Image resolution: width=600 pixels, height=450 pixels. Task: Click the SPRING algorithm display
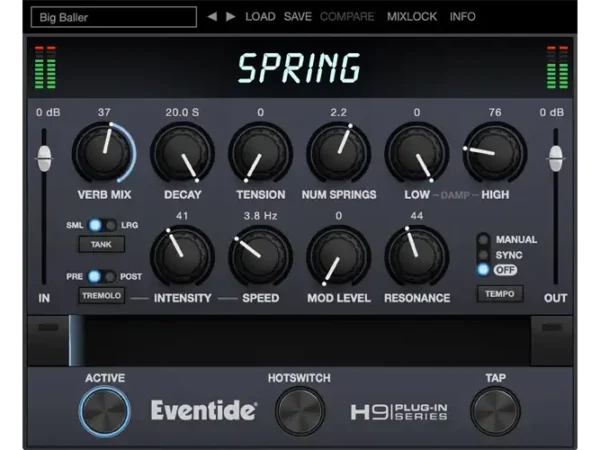tap(299, 68)
